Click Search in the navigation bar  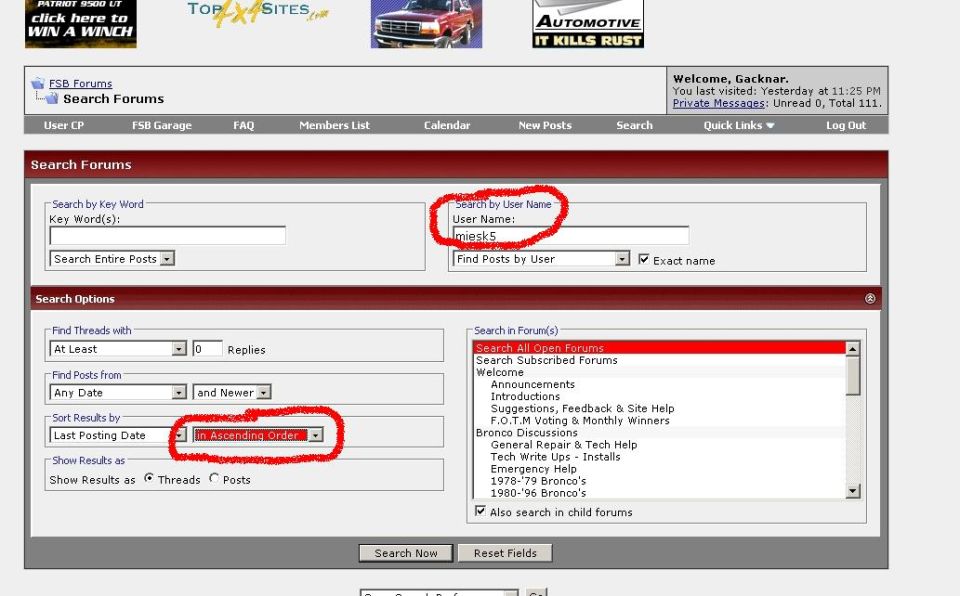634,125
